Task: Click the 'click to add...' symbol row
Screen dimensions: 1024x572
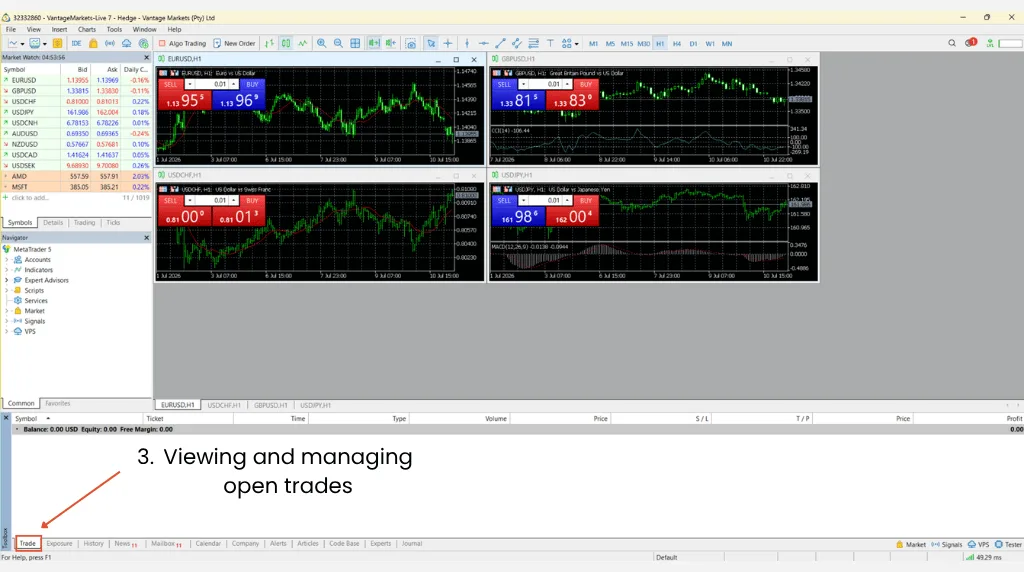Action: pos(76,198)
